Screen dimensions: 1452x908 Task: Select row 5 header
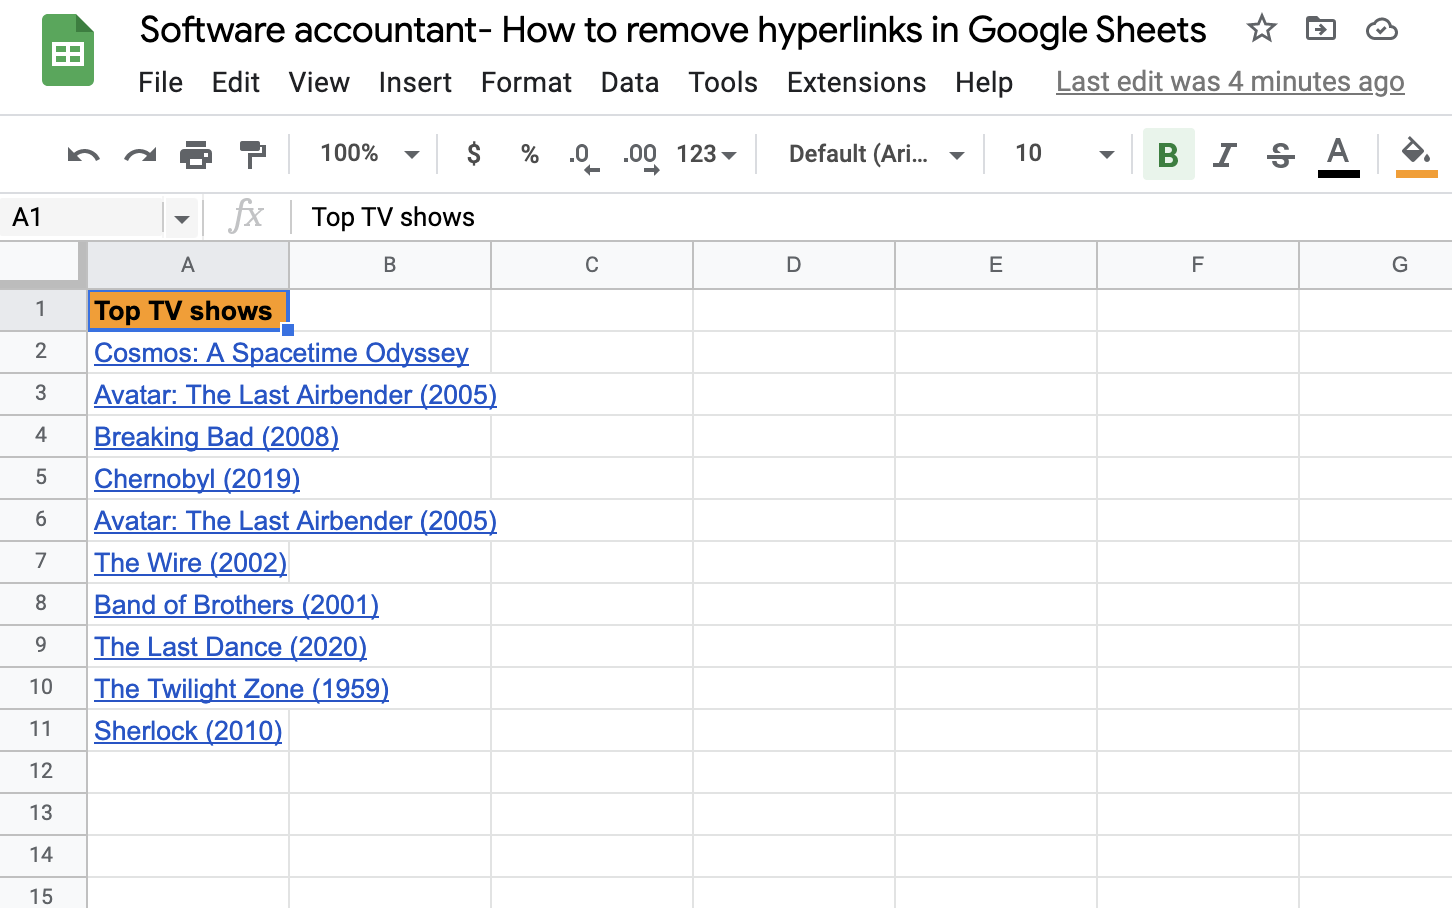click(42, 477)
